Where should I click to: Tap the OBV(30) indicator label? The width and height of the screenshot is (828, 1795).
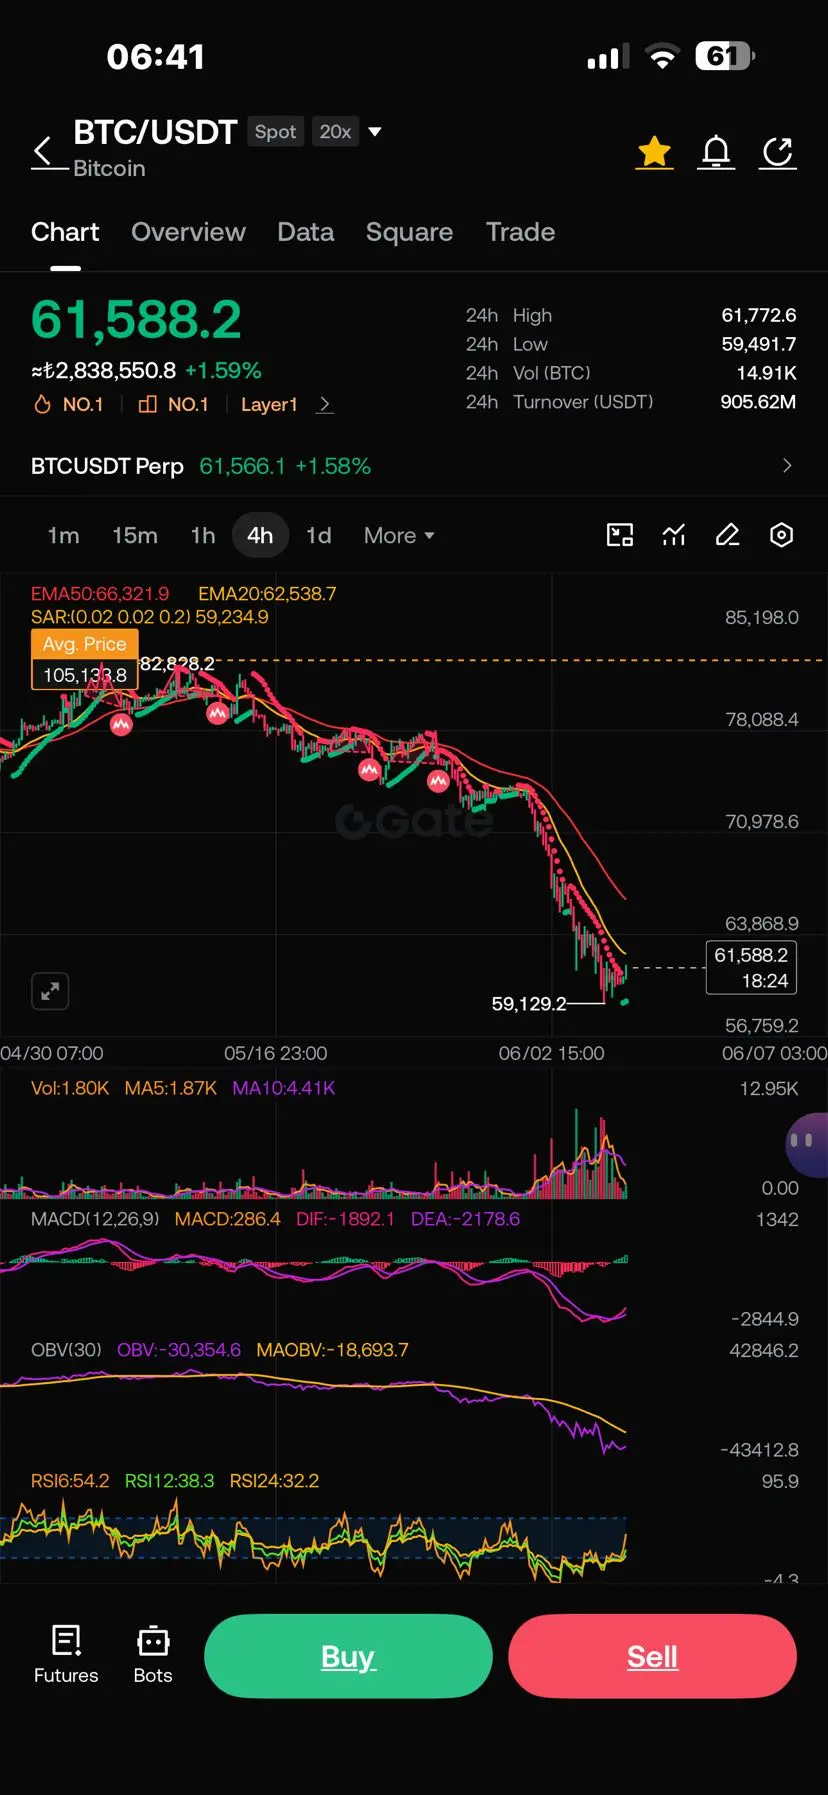[x=66, y=1350]
